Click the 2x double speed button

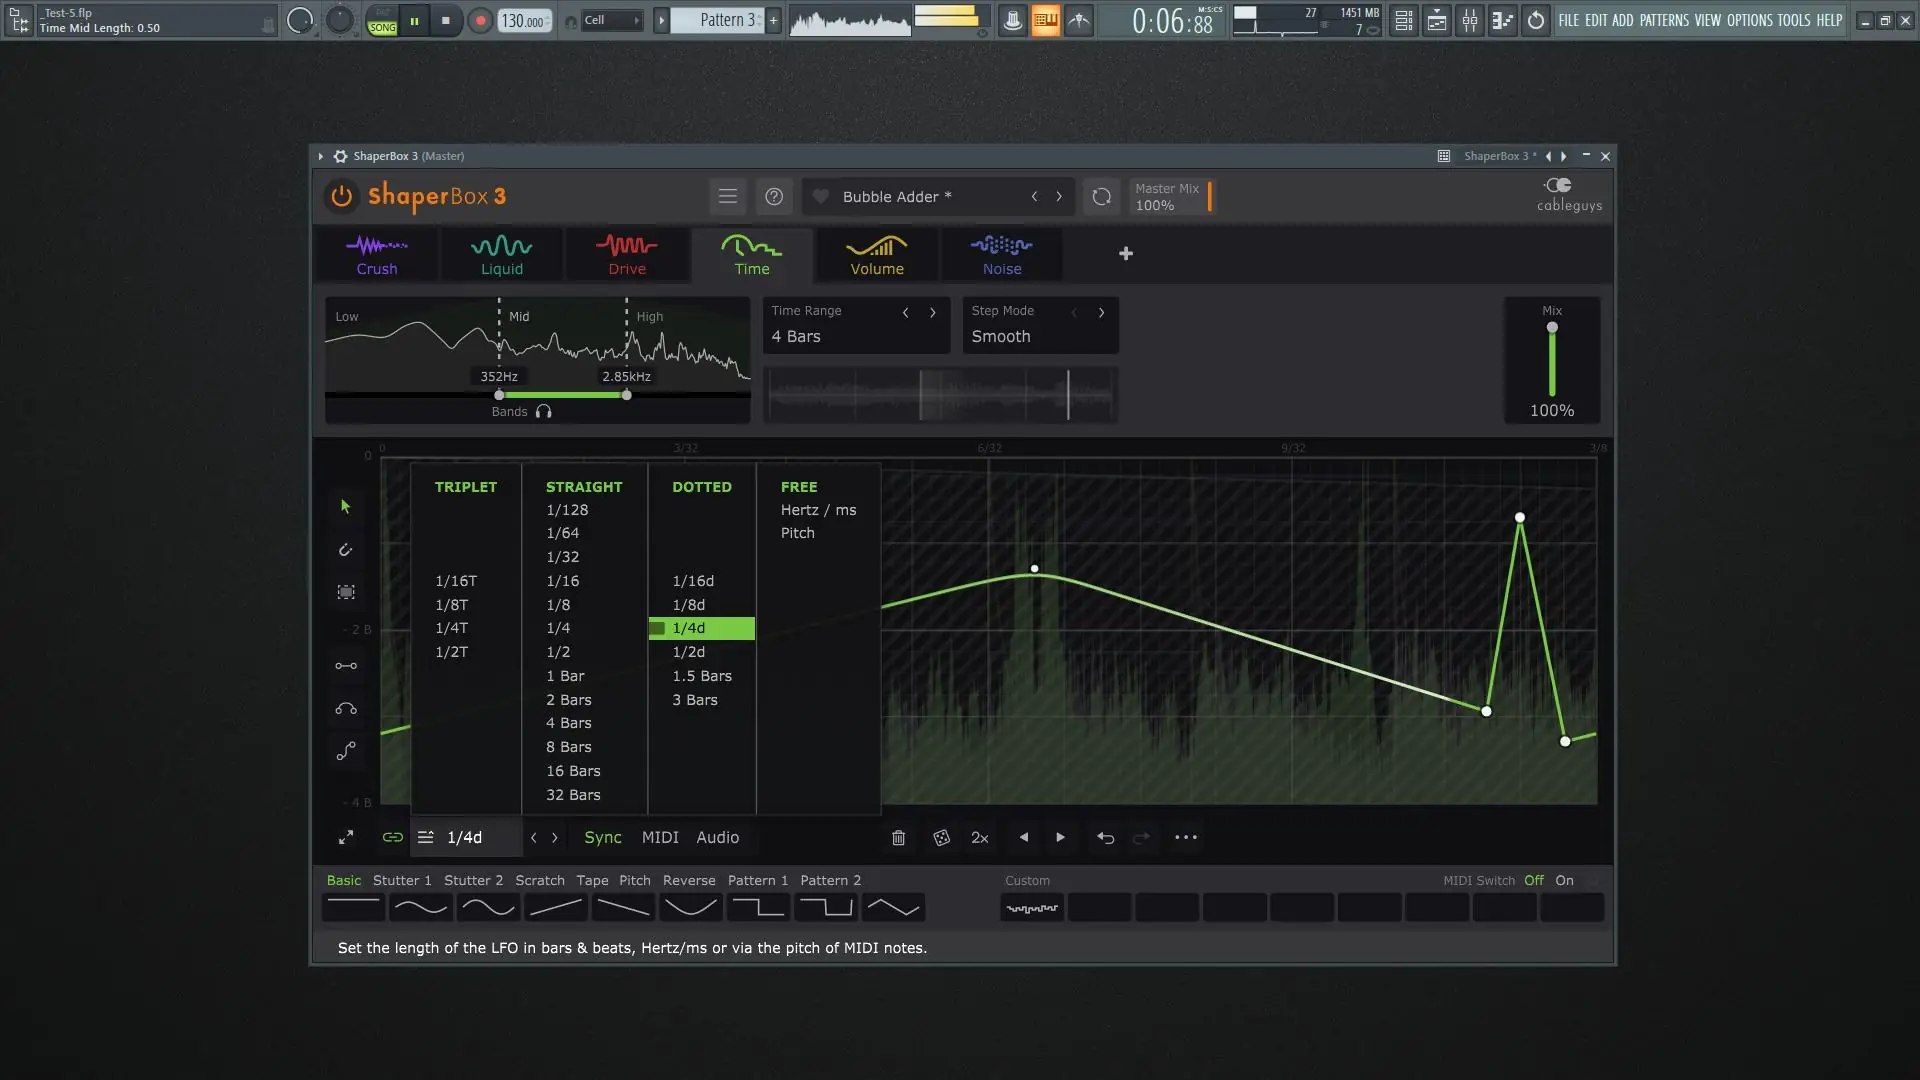pos(980,838)
